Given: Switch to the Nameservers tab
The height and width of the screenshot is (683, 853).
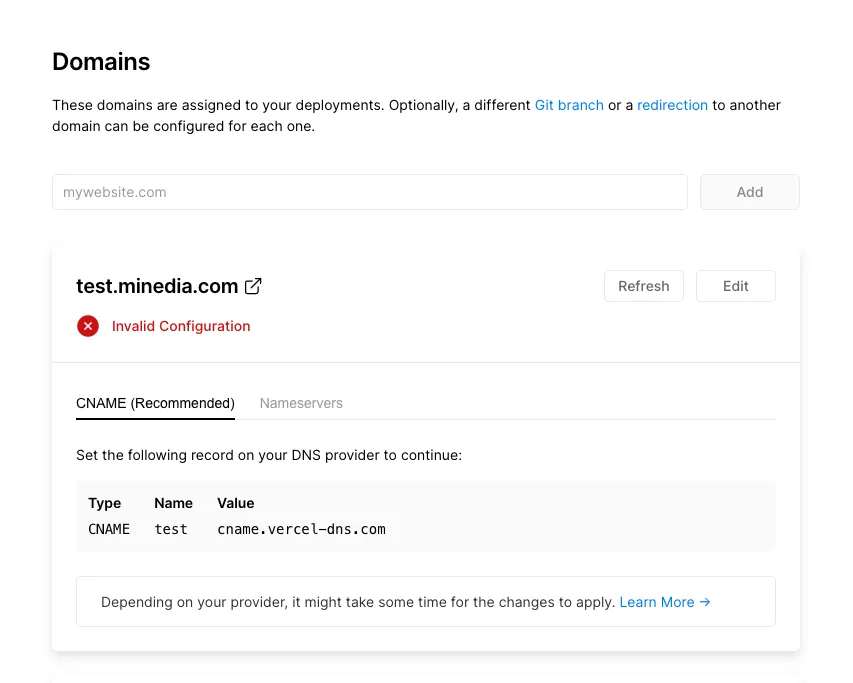Looking at the screenshot, I should click(x=301, y=403).
